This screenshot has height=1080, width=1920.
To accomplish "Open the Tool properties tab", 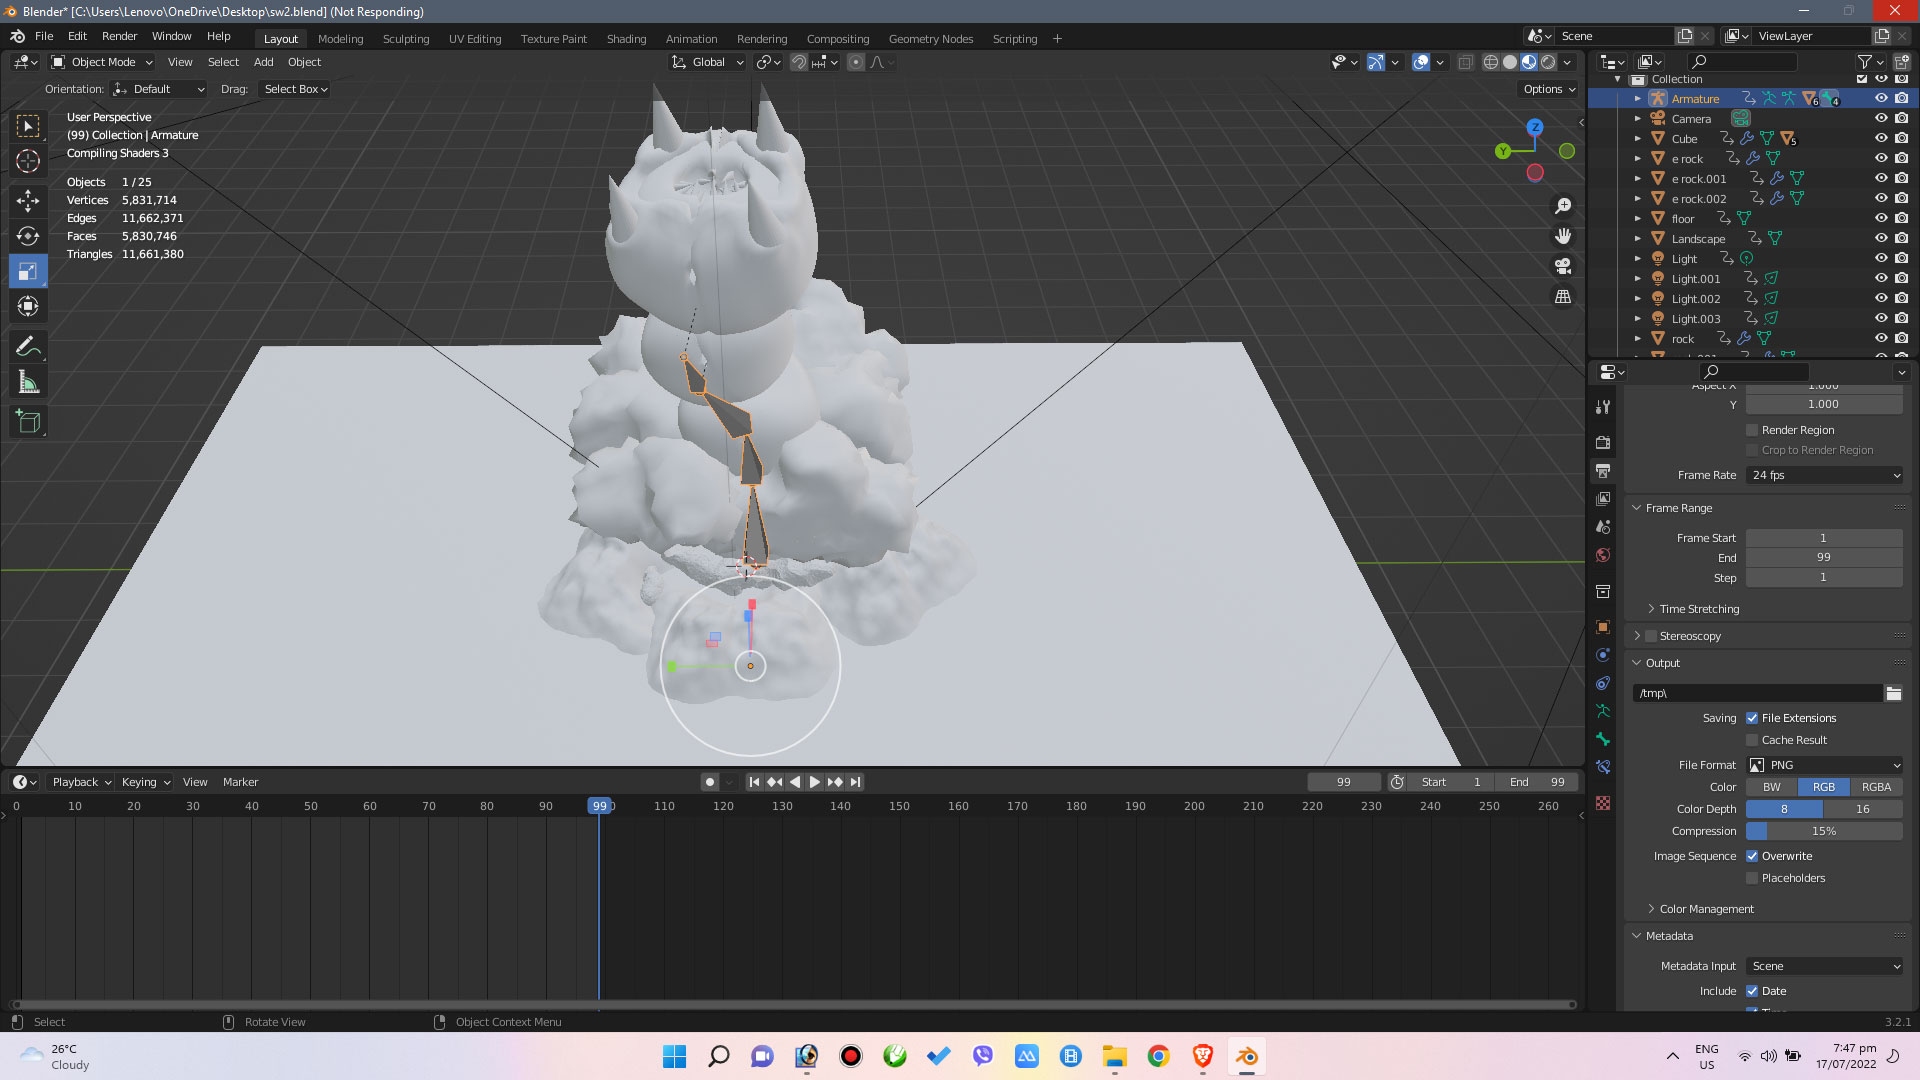I will click(x=1603, y=407).
